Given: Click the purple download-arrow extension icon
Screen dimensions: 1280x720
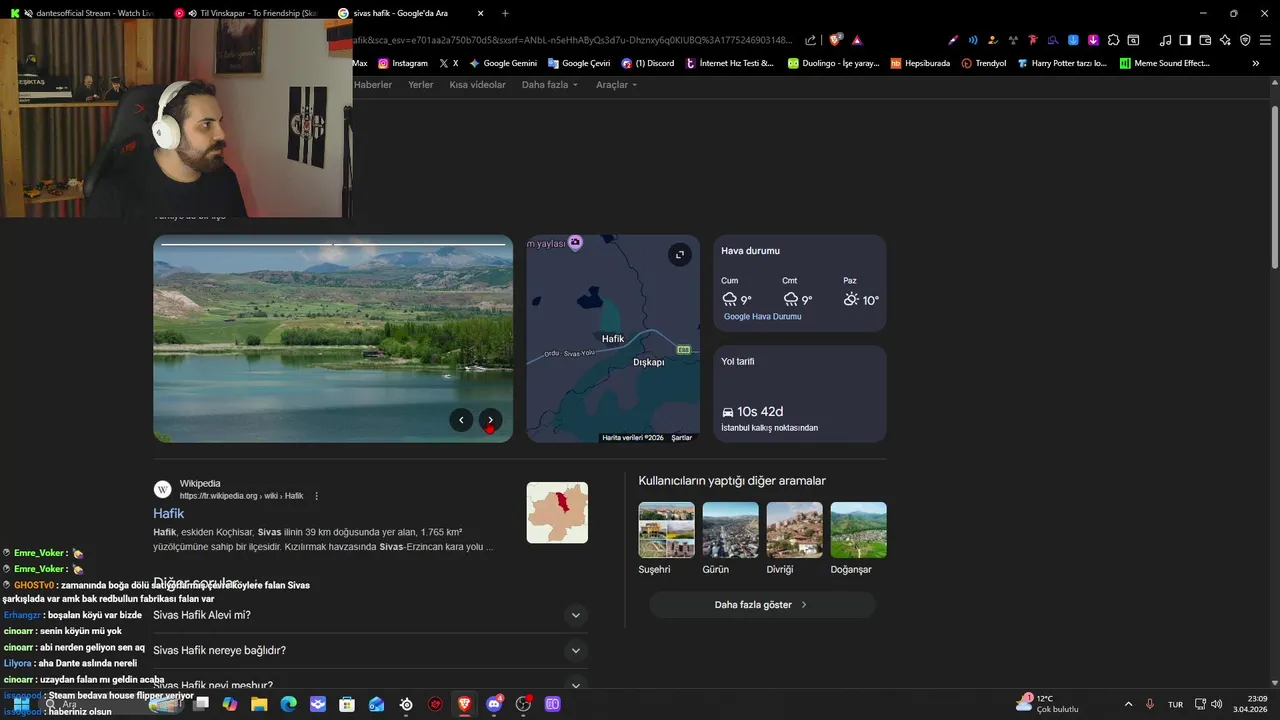Looking at the screenshot, I should pyautogui.click(x=1093, y=40).
